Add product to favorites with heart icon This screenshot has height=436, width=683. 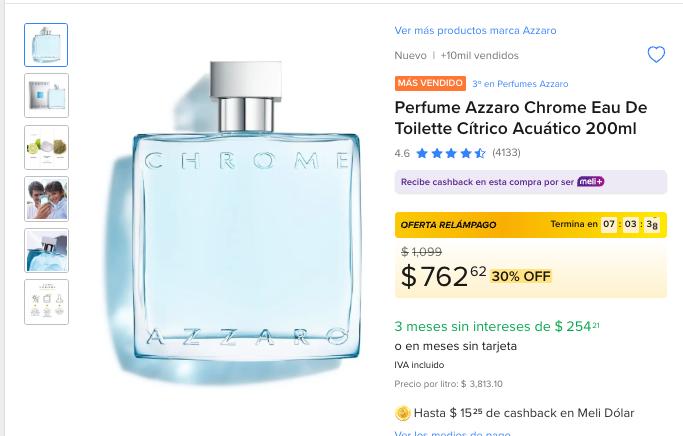click(x=656, y=55)
